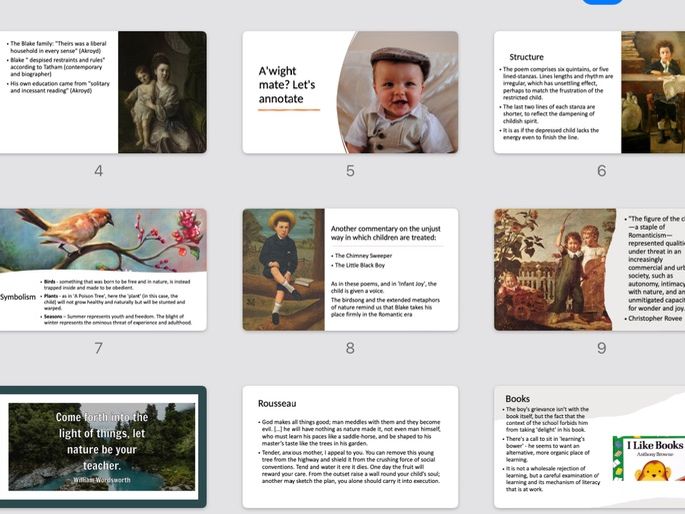Open the Wordsworth nature quote slide
This screenshot has height=514, width=685.
tap(103, 447)
